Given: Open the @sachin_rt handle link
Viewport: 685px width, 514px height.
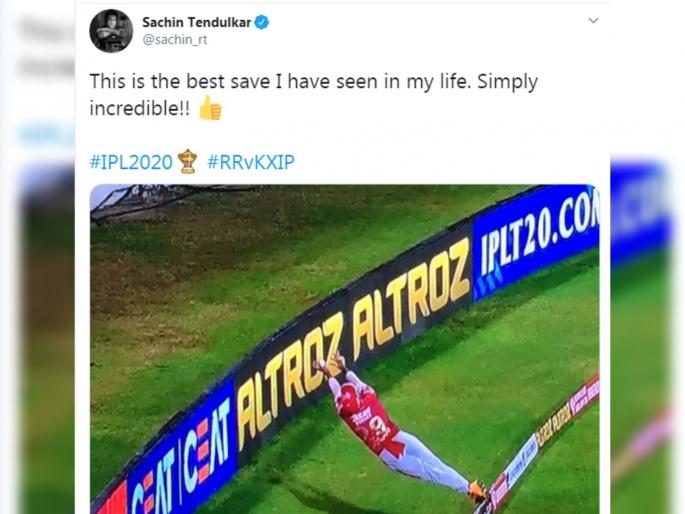Looking at the screenshot, I should [175, 40].
